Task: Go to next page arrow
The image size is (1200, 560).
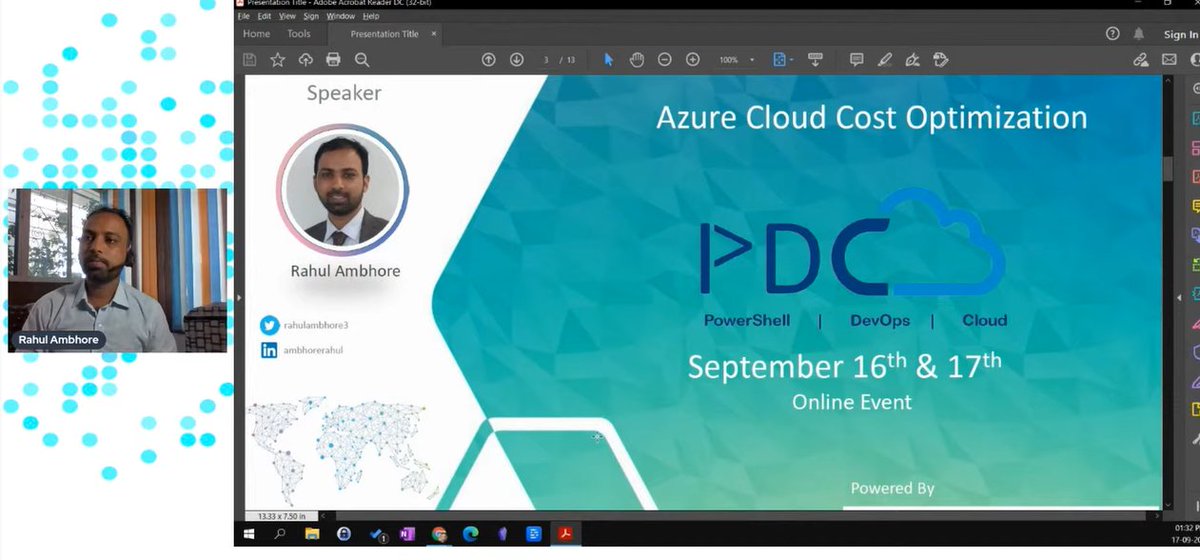Action: click(517, 60)
